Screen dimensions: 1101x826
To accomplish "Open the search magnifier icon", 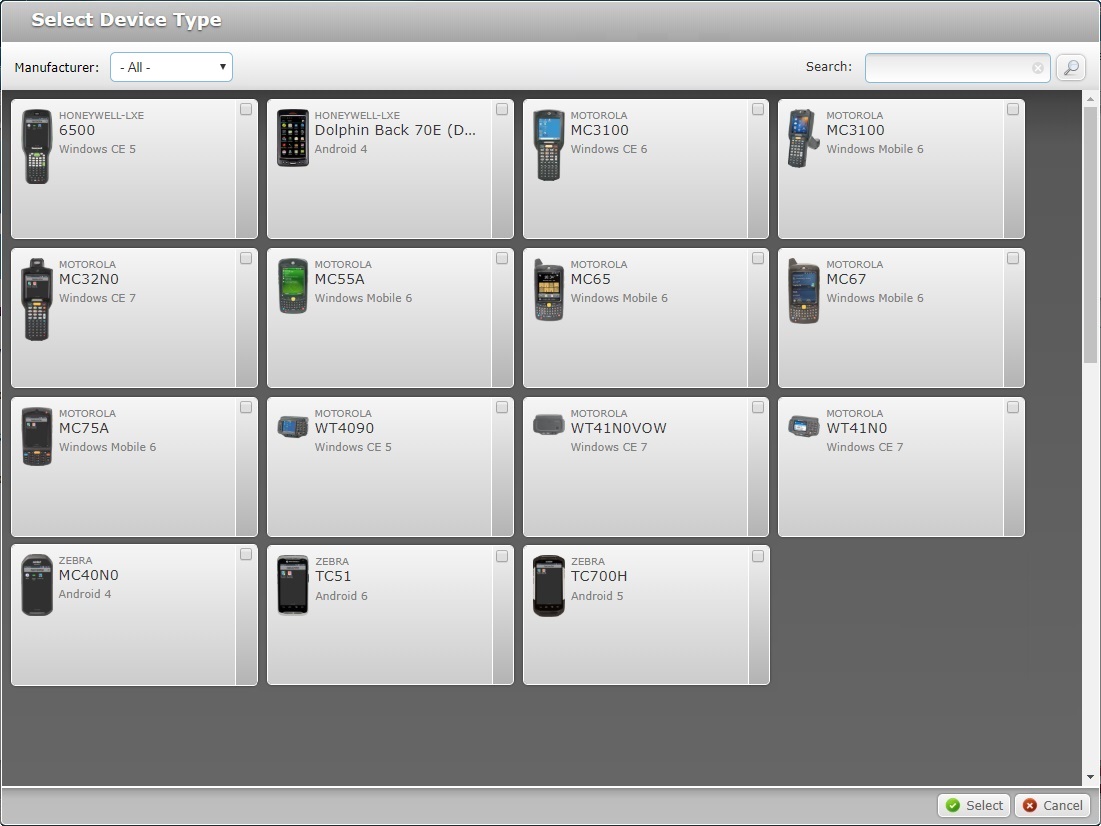I will (1070, 67).
